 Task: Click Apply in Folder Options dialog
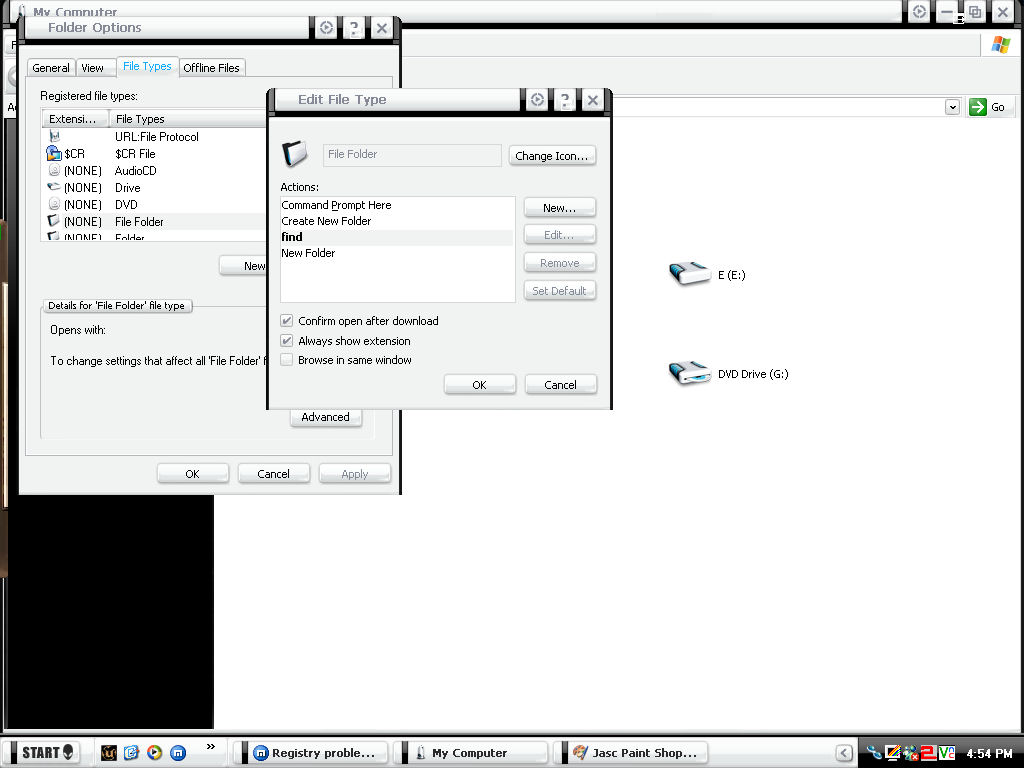tap(355, 474)
